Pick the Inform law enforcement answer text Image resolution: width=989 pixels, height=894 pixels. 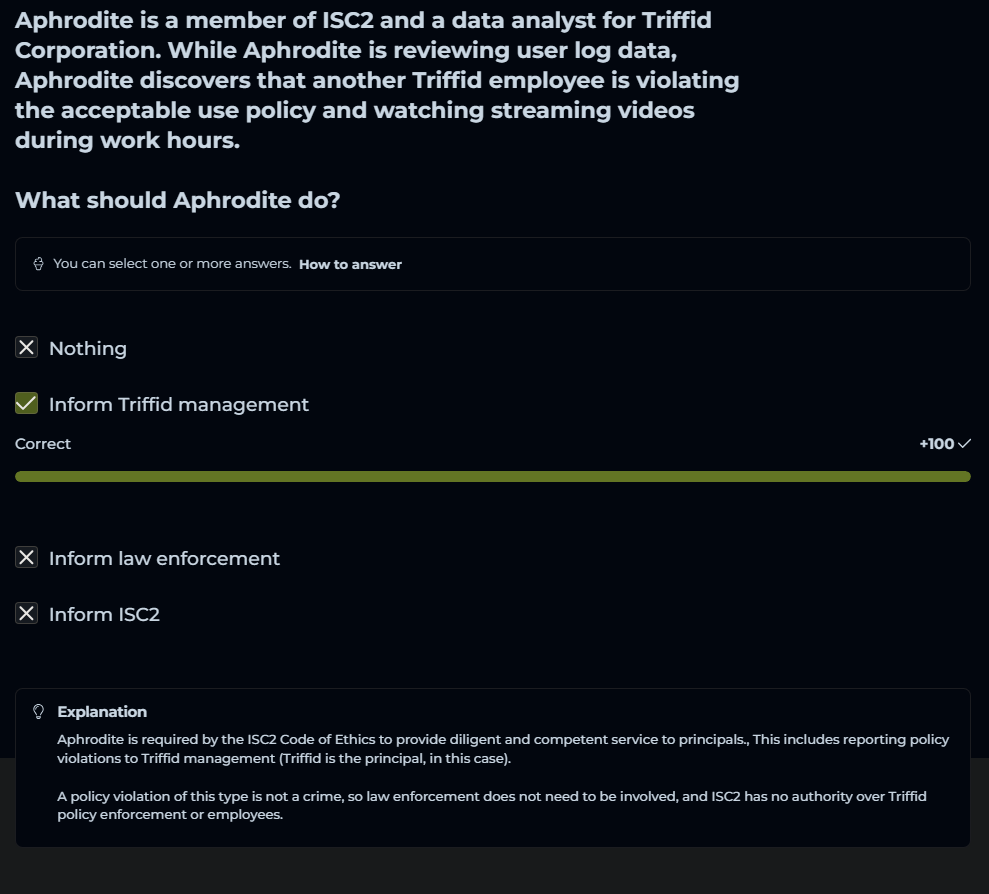tap(164, 559)
